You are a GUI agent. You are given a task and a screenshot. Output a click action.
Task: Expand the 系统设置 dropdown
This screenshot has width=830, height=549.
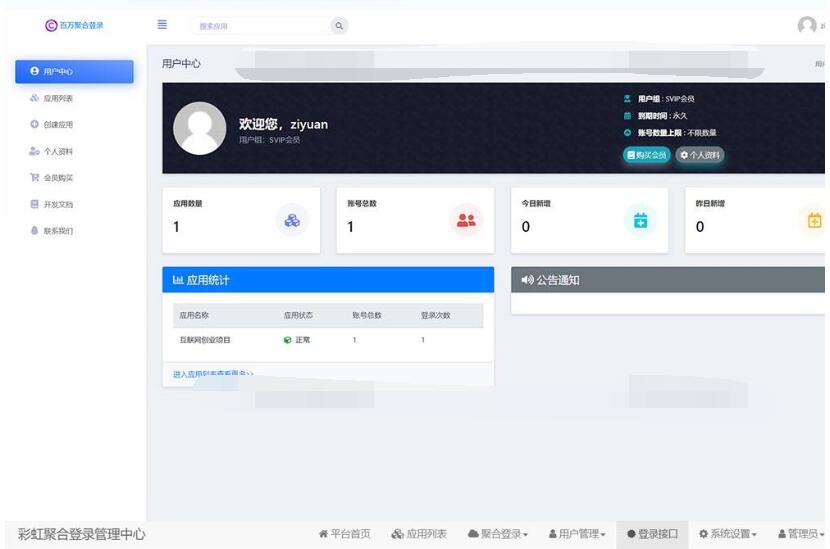728,534
